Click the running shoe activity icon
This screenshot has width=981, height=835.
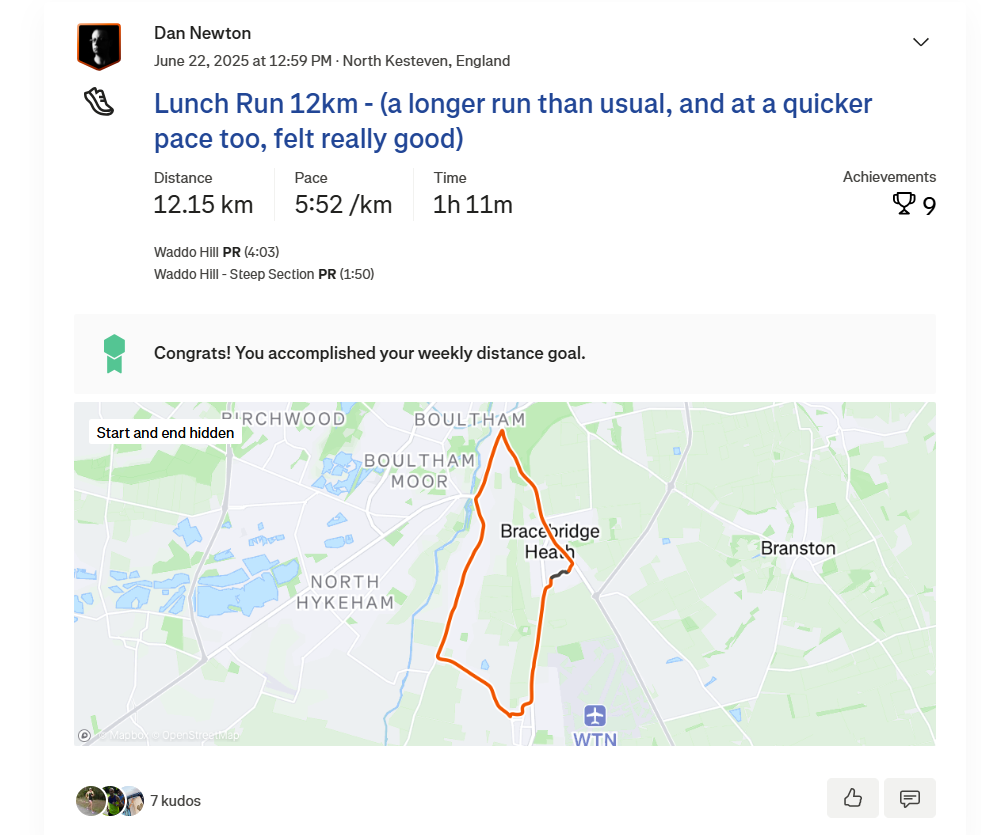pos(99,101)
